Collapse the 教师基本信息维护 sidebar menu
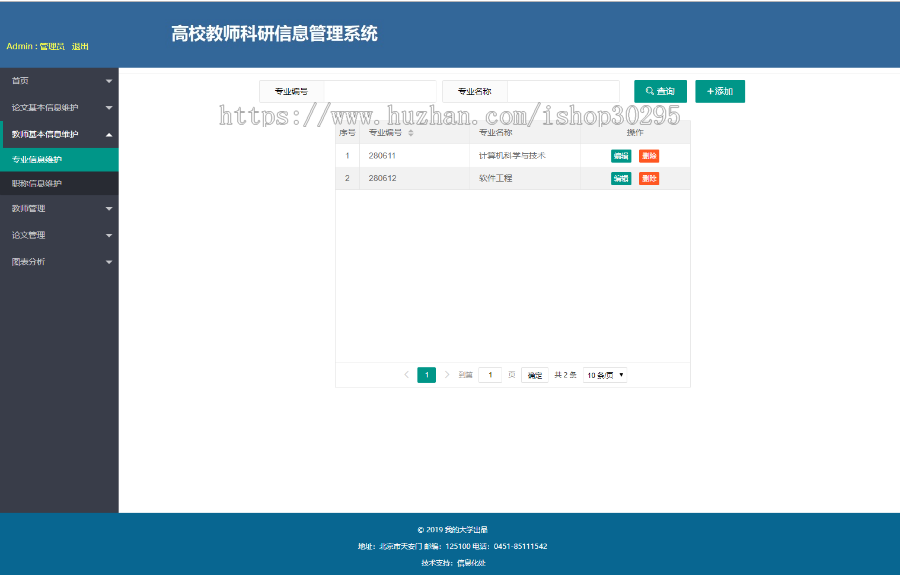Screen dimensions: 900x575 (x=59, y=134)
